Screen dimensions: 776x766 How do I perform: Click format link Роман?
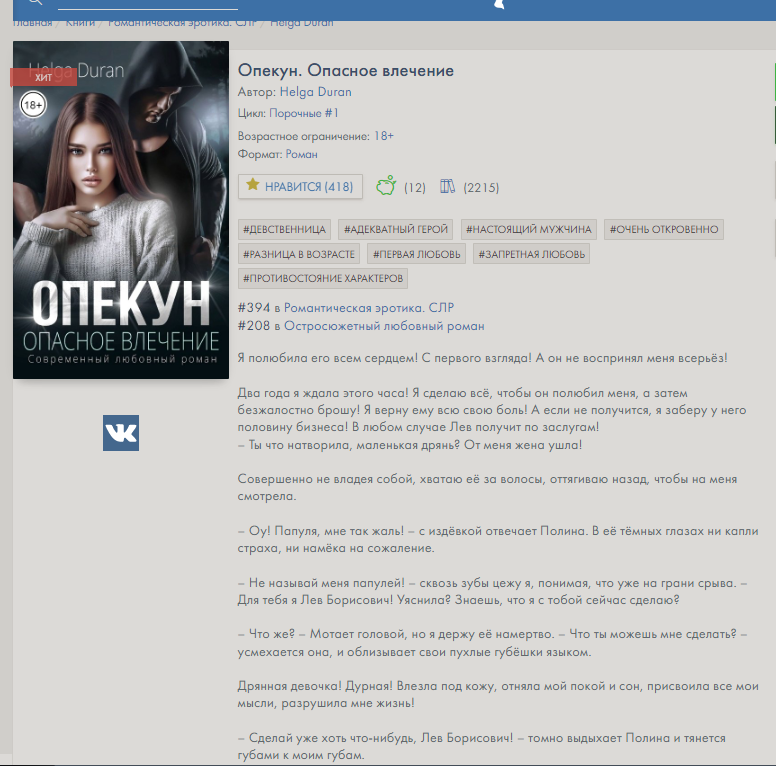pos(301,154)
